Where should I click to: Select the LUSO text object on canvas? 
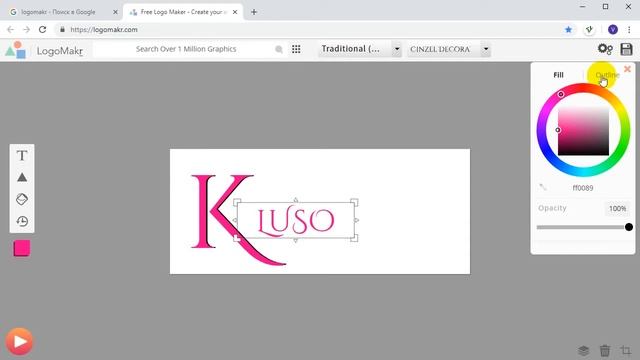pyautogui.click(x=296, y=221)
